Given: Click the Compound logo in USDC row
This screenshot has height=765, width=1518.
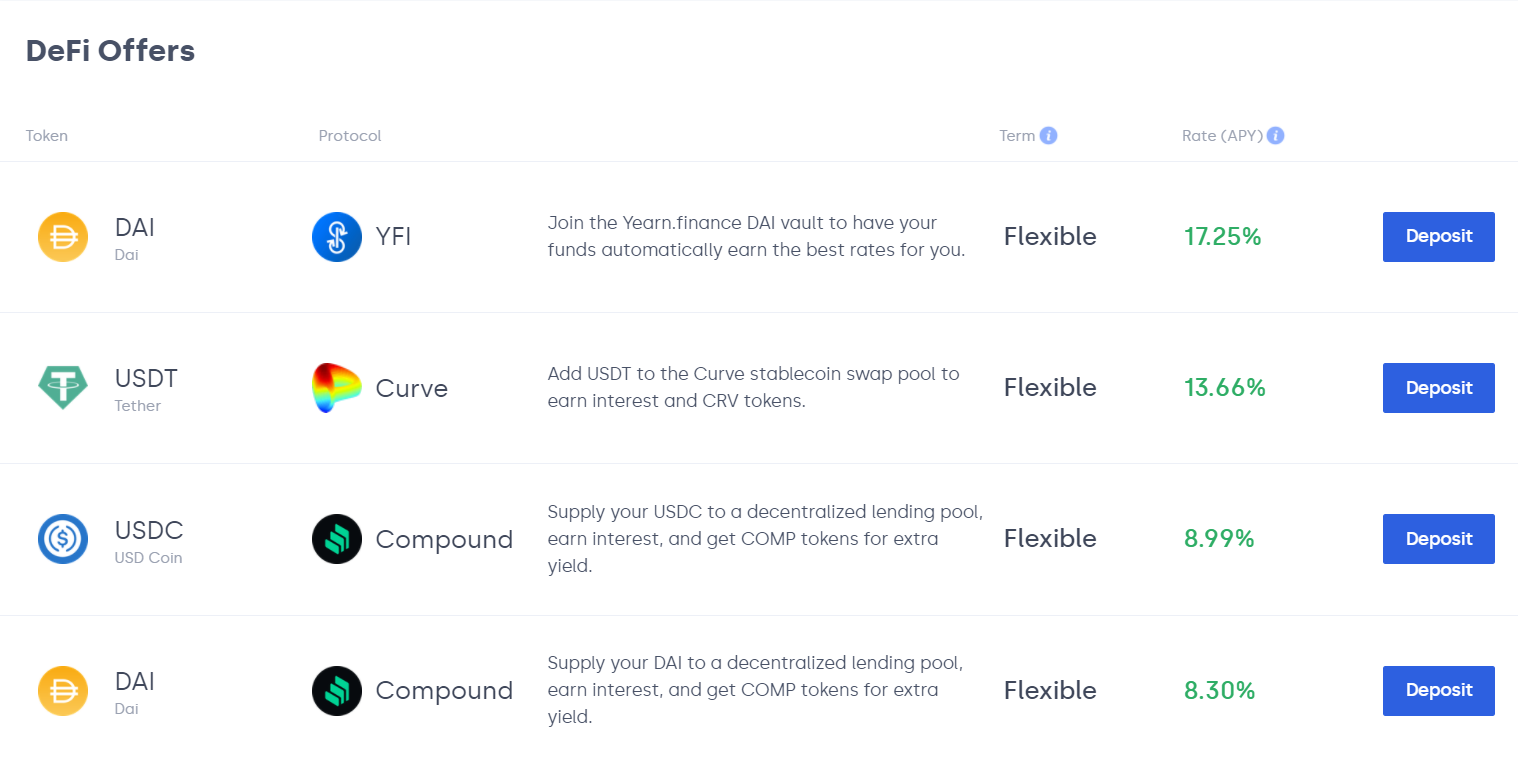Looking at the screenshot, I should [337, 539].
